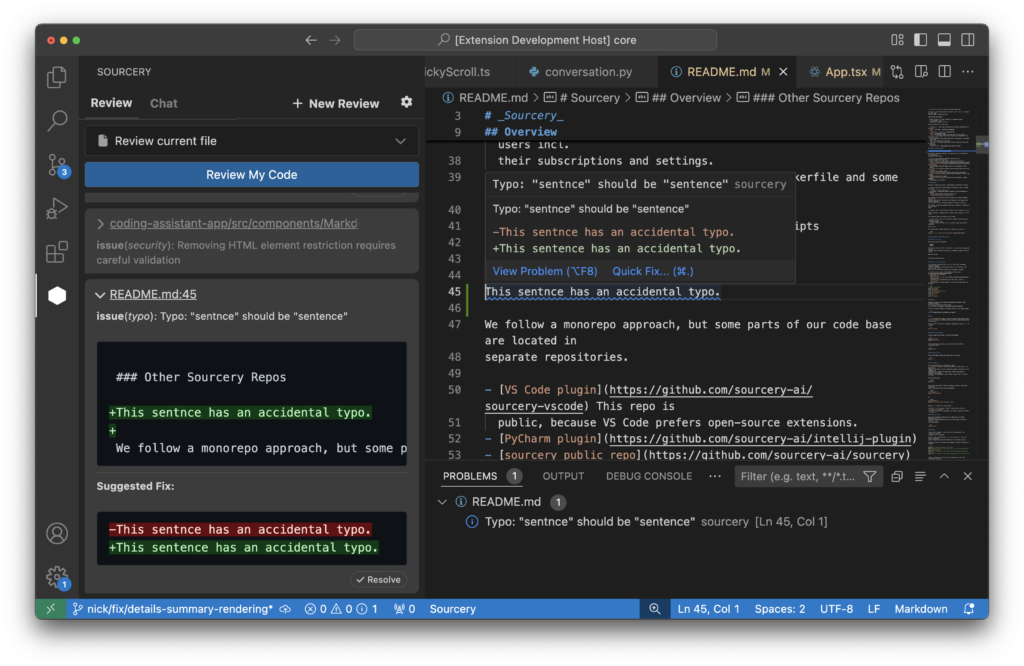Click Quick Fix link in hover popup
The width and height of the screenshot is (1024, 666).
tap(652, 271)
